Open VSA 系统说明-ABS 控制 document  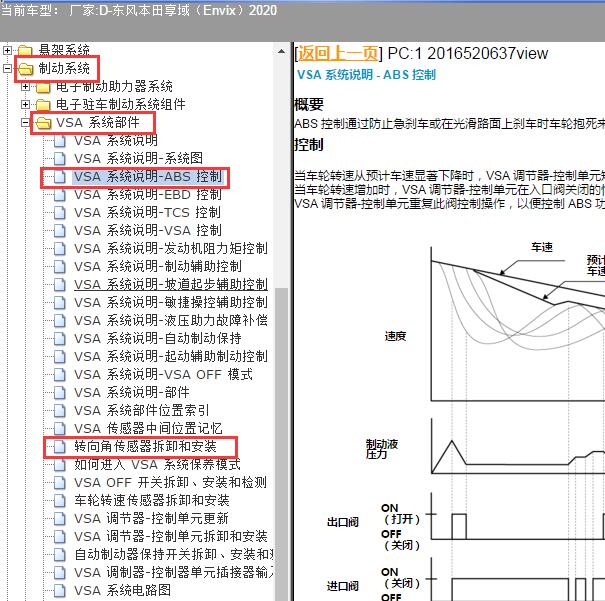click(148, 177)
